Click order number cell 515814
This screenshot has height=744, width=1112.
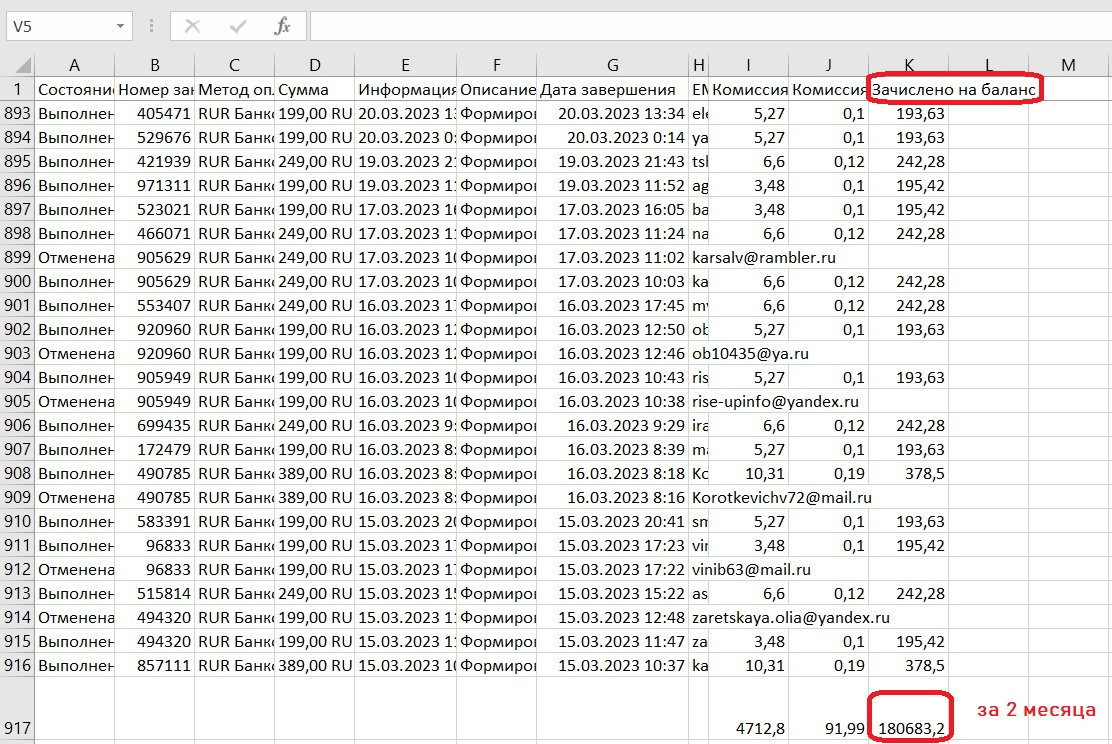(x=155, y=594)
